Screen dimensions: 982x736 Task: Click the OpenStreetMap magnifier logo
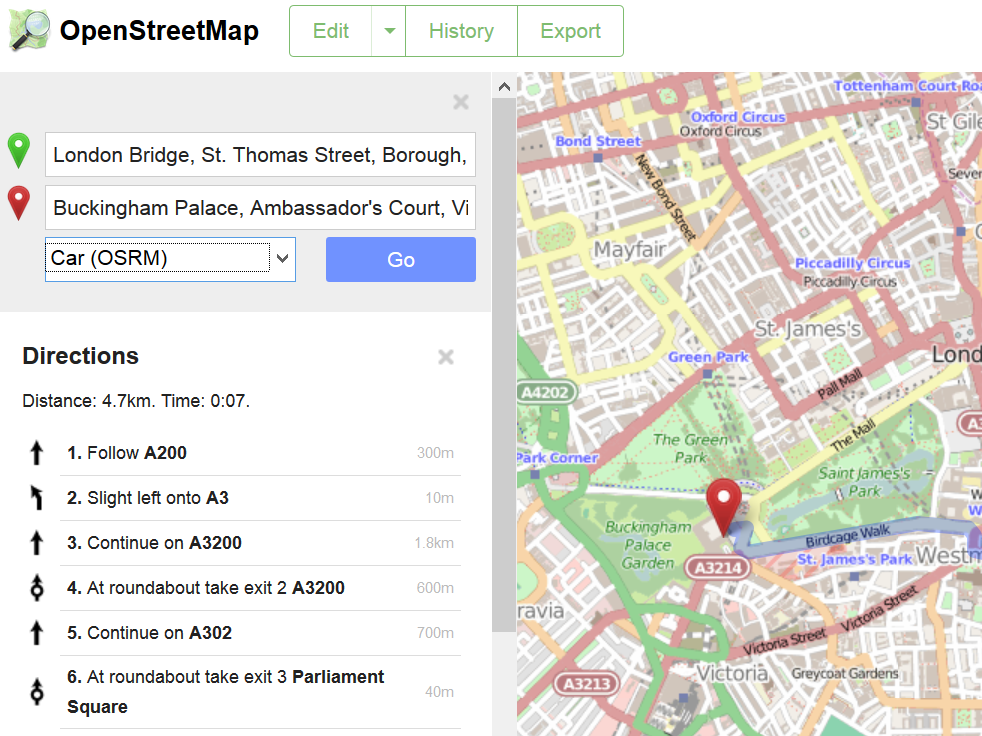pyautogui.click(x=29, y=30)
